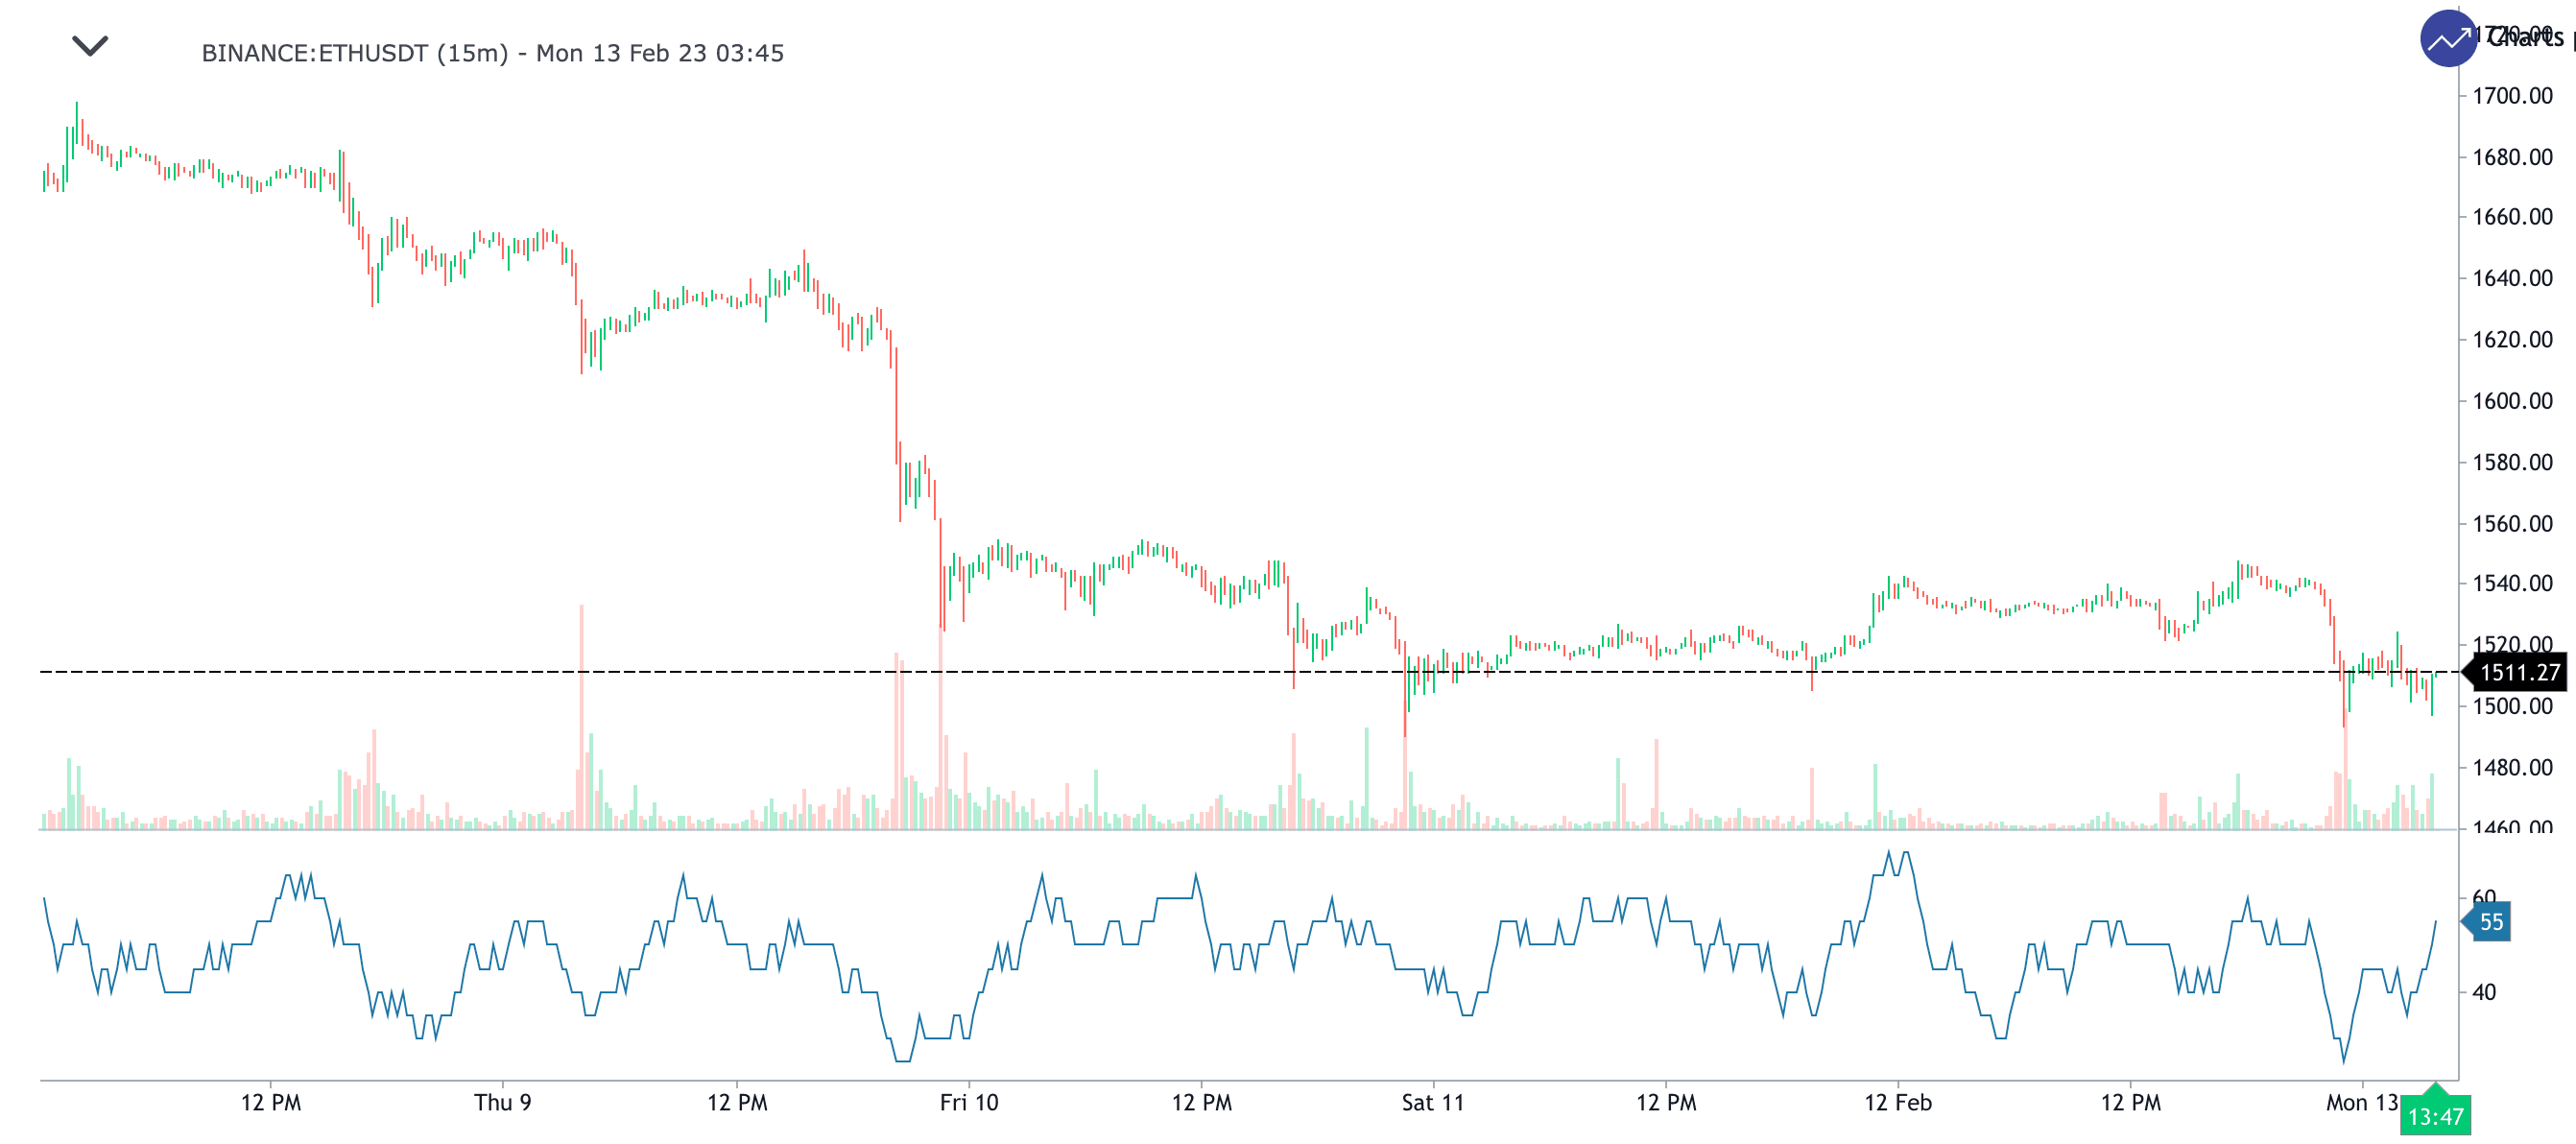Click the 1620.00 price scale label
2576x1144 pixels.
click(x=2512, y=340)
